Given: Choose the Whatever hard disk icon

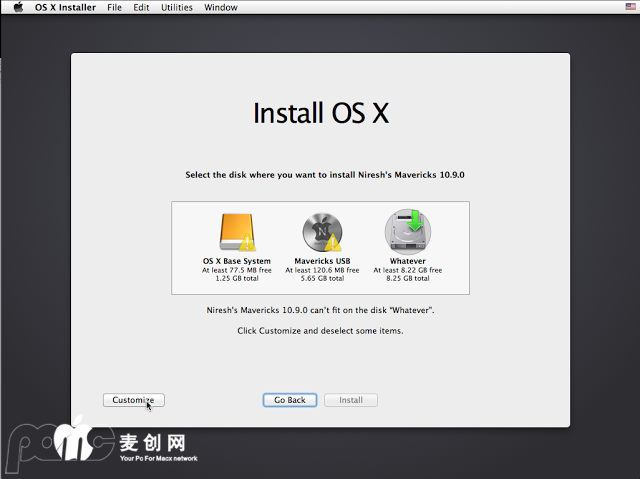Looking at the screenshot, I should pos(407,231).
